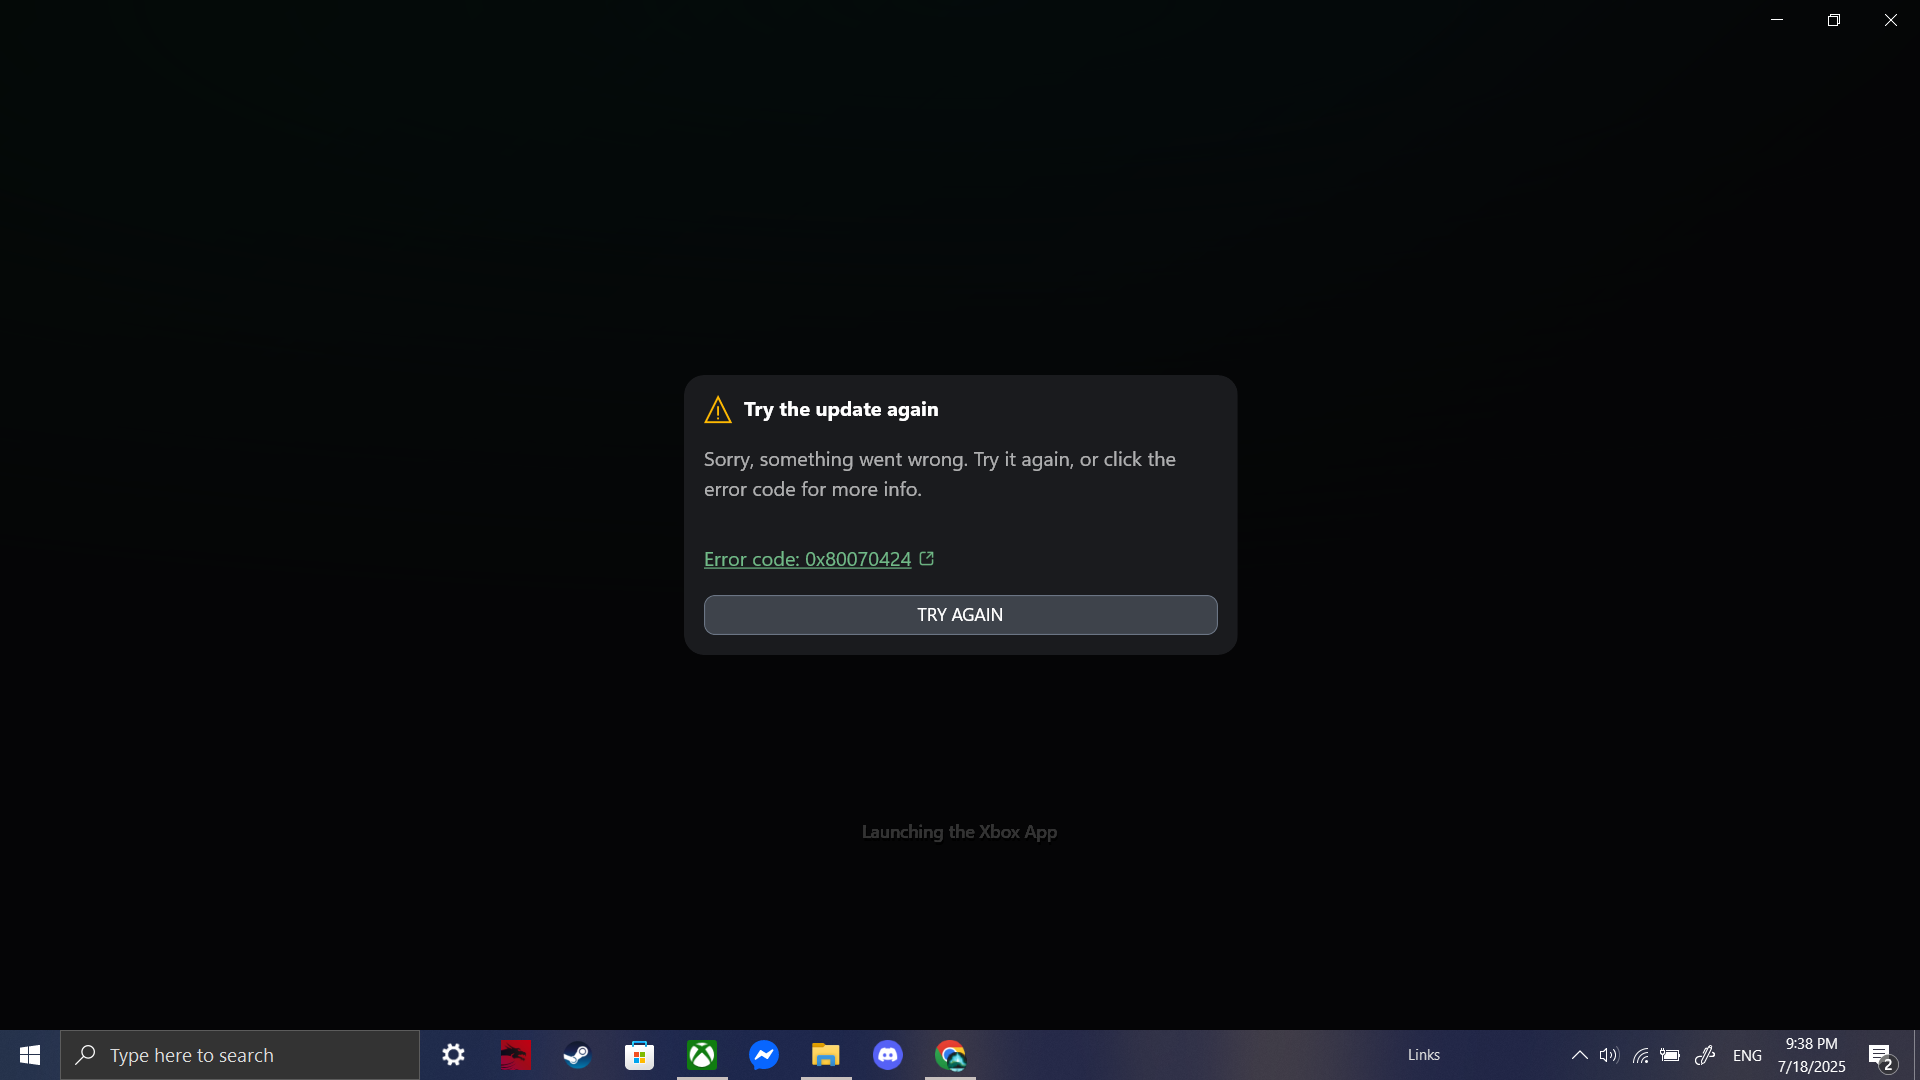Open Microsoft Store from taskbar
This screenshot has height=1080, width=1920.
[639, 1055]
